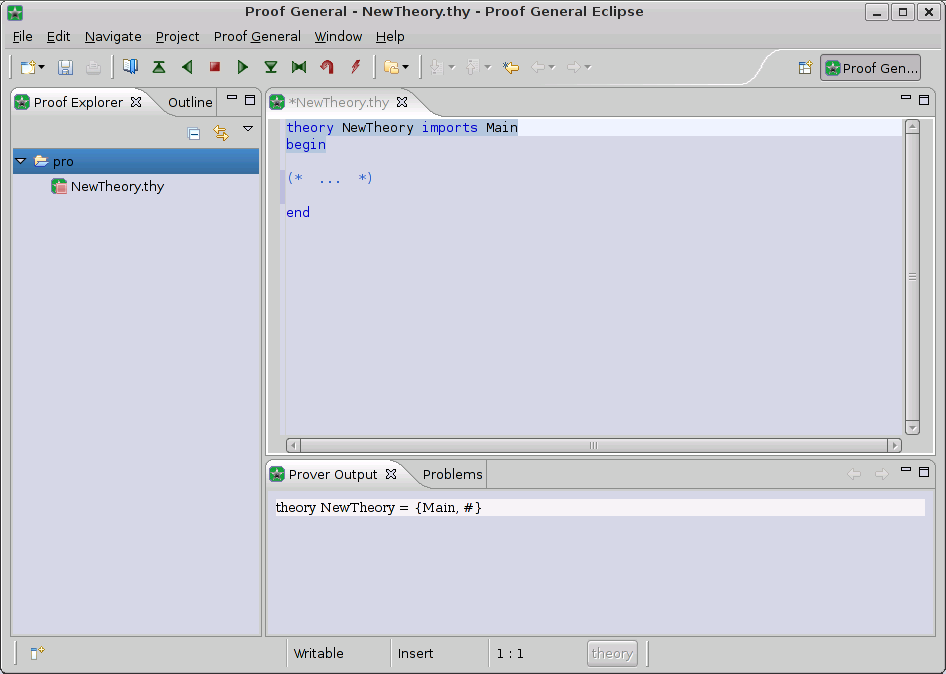Go to last edit location icon
Image resolution: width=946 pixels, height=674 pixels.
(x=510, y=67)
